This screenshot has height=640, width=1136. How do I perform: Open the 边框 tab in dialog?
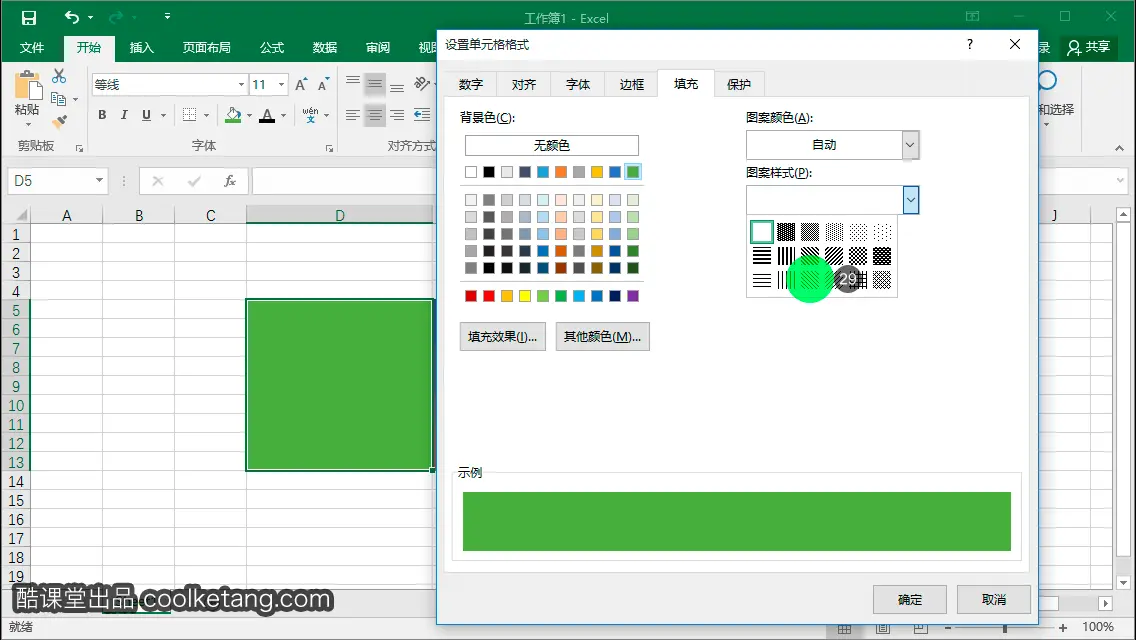click(x=631, y=85)
